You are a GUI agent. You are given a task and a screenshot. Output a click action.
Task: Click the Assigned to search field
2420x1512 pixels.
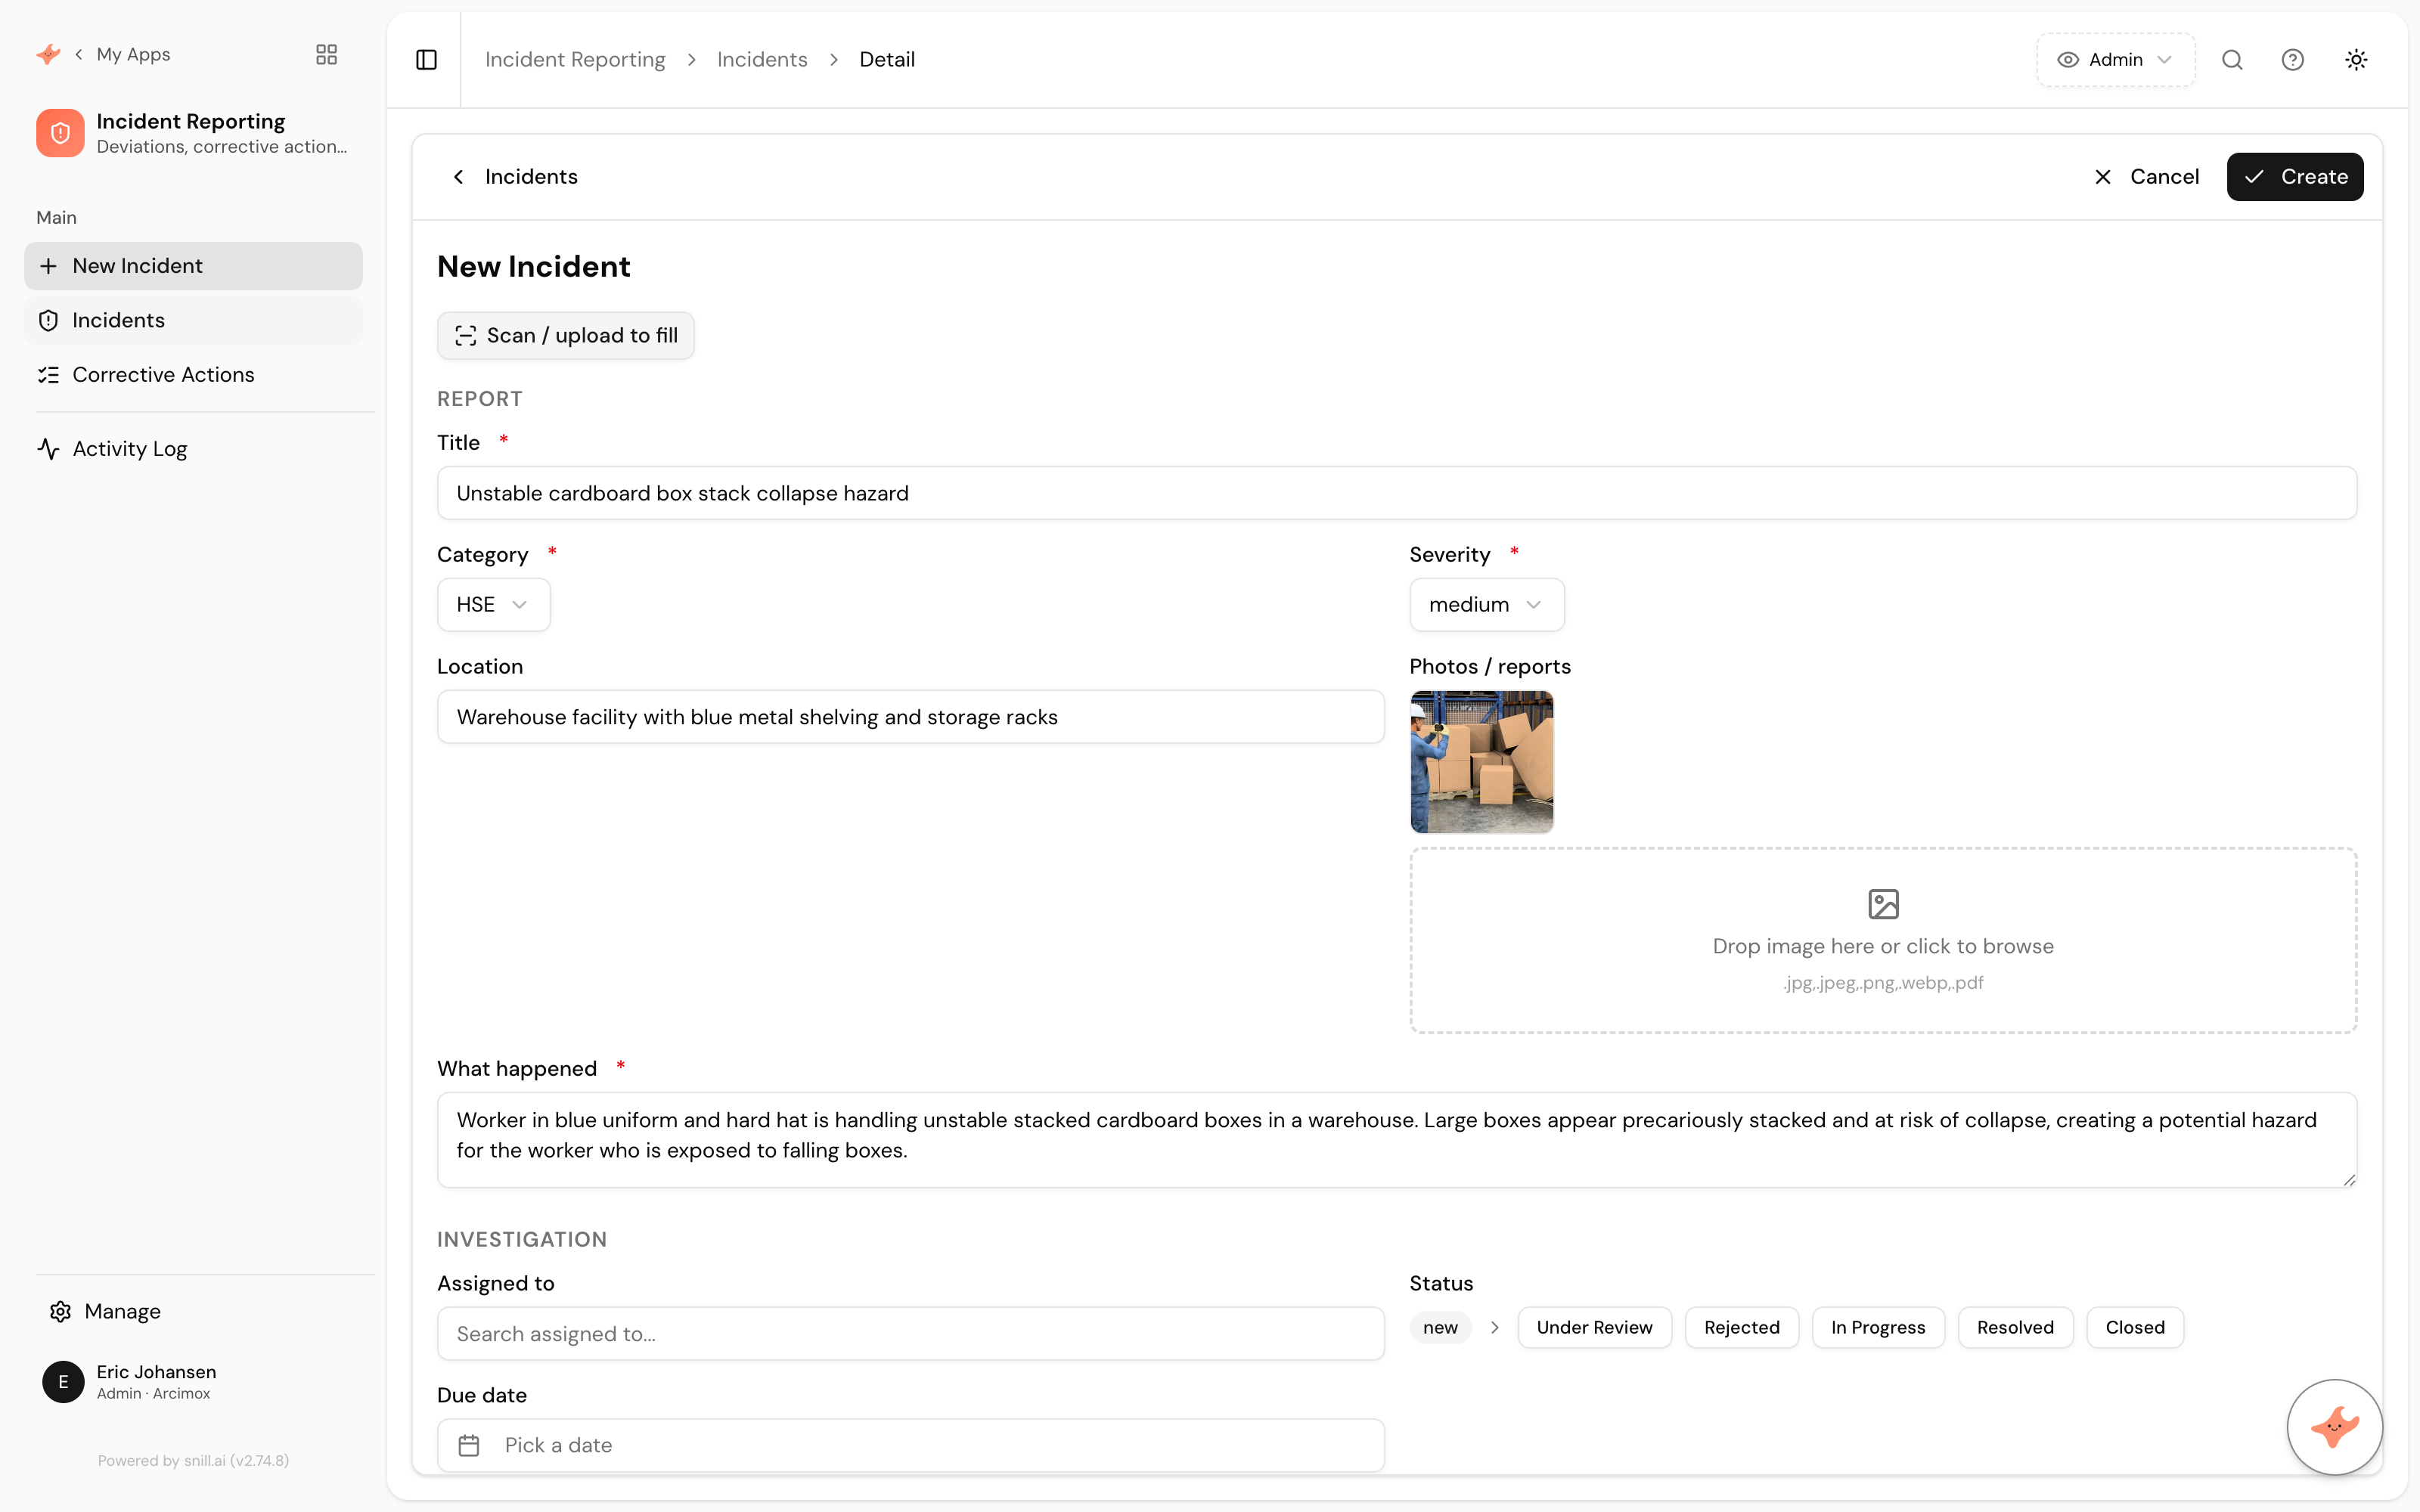[911, 1334]
